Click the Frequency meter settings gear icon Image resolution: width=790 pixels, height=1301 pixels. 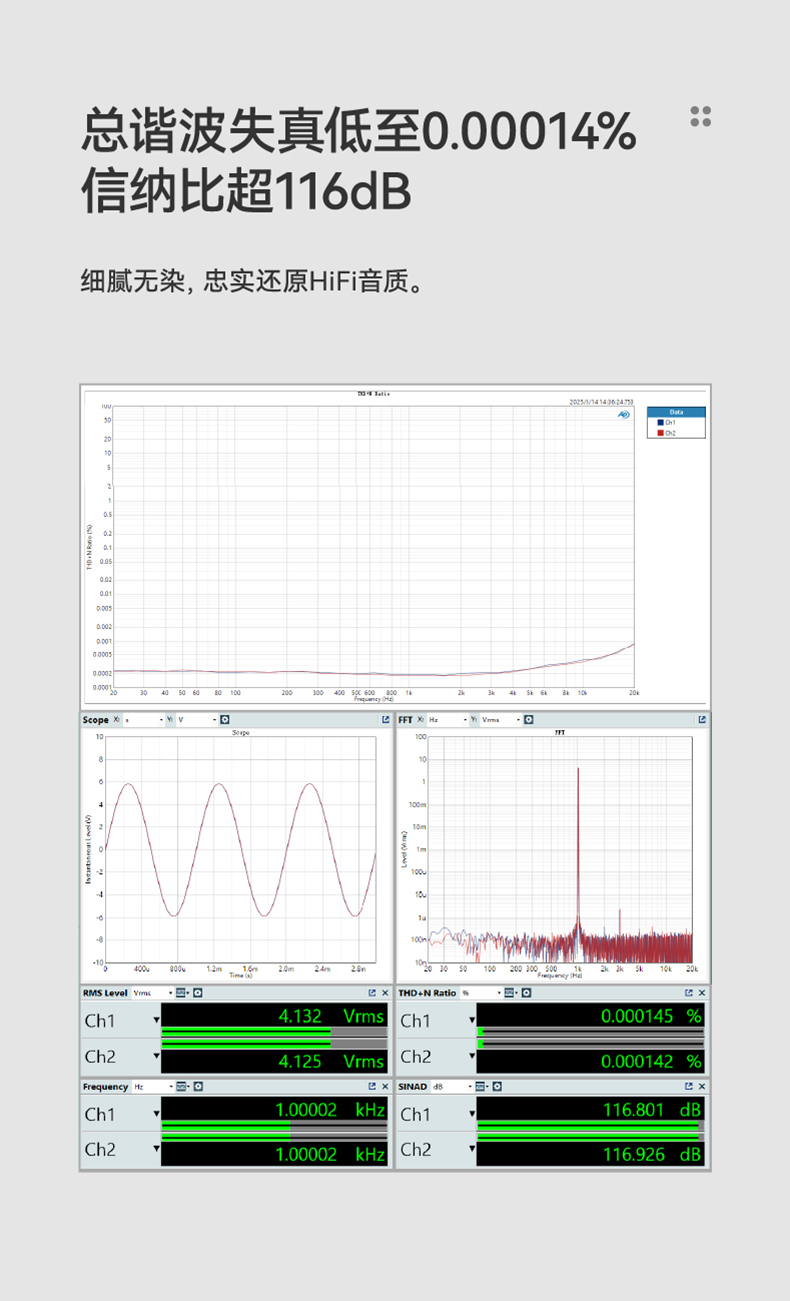pyautogui.click(x=198, y=1086)
